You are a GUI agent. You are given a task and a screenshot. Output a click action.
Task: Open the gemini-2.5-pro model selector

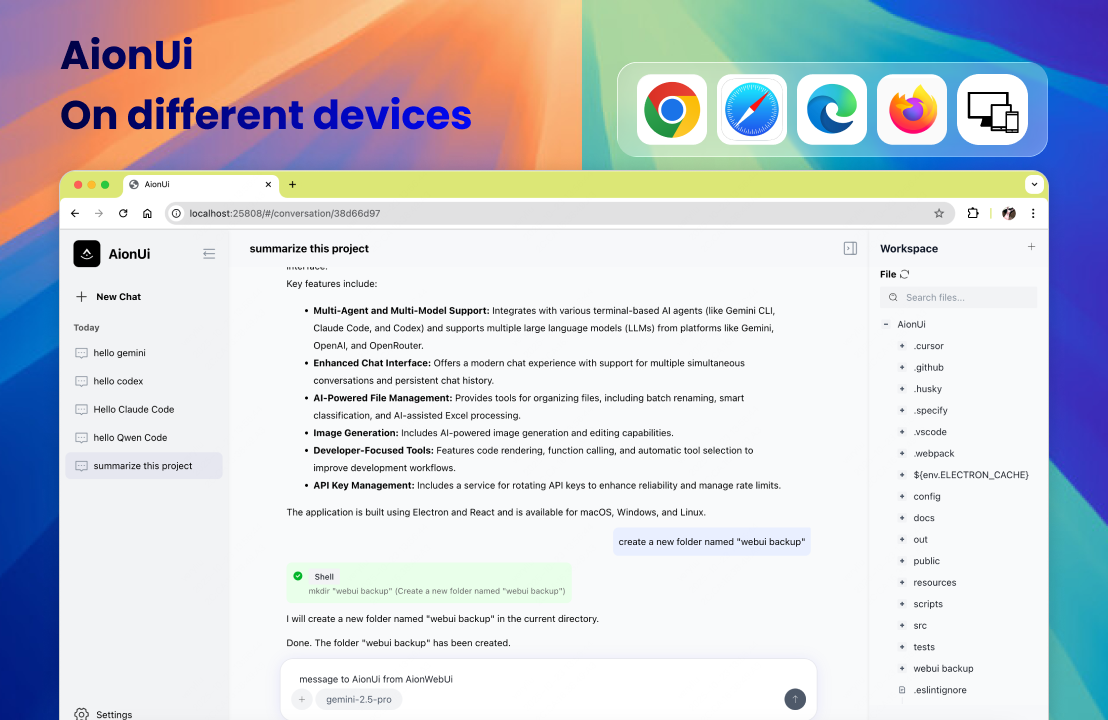point(358,699)
